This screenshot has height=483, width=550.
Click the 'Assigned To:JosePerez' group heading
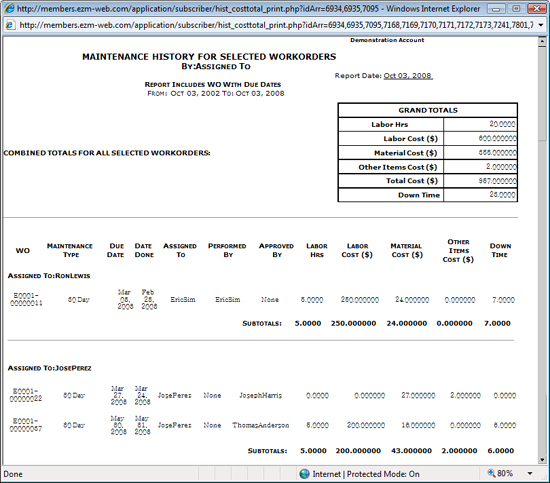[49, 368]
